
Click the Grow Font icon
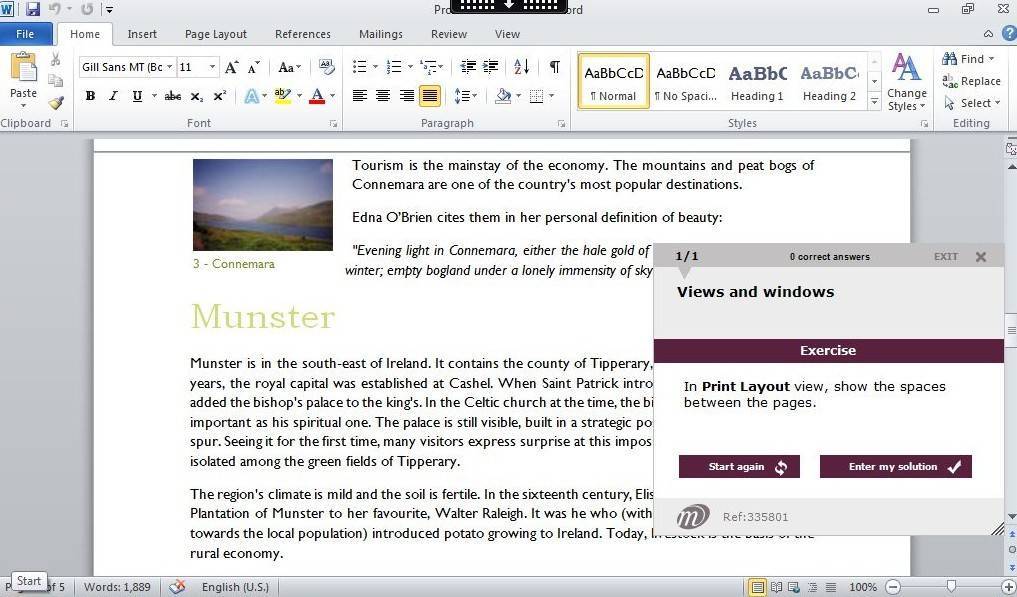pos(231,67)
